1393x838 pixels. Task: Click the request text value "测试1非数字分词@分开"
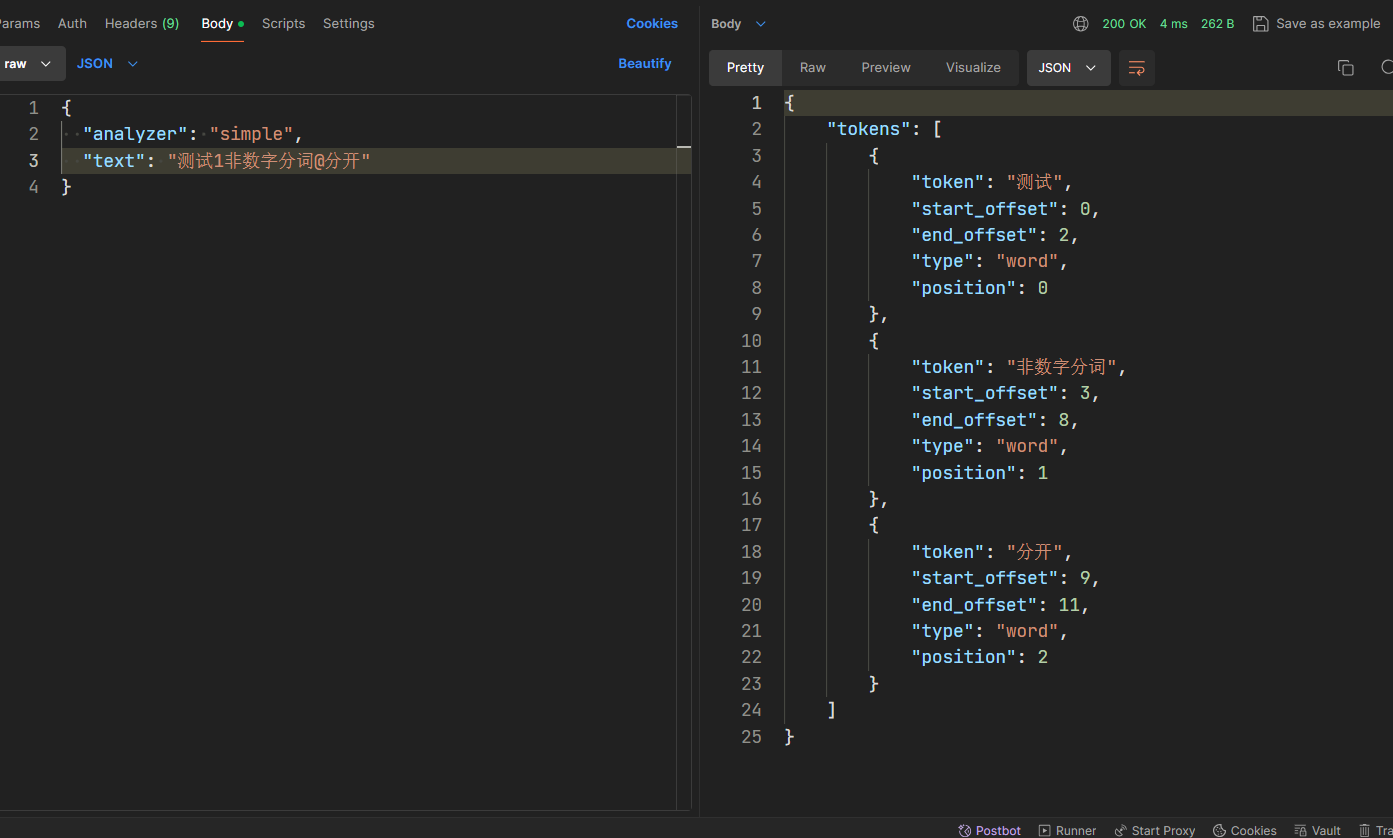269,161
